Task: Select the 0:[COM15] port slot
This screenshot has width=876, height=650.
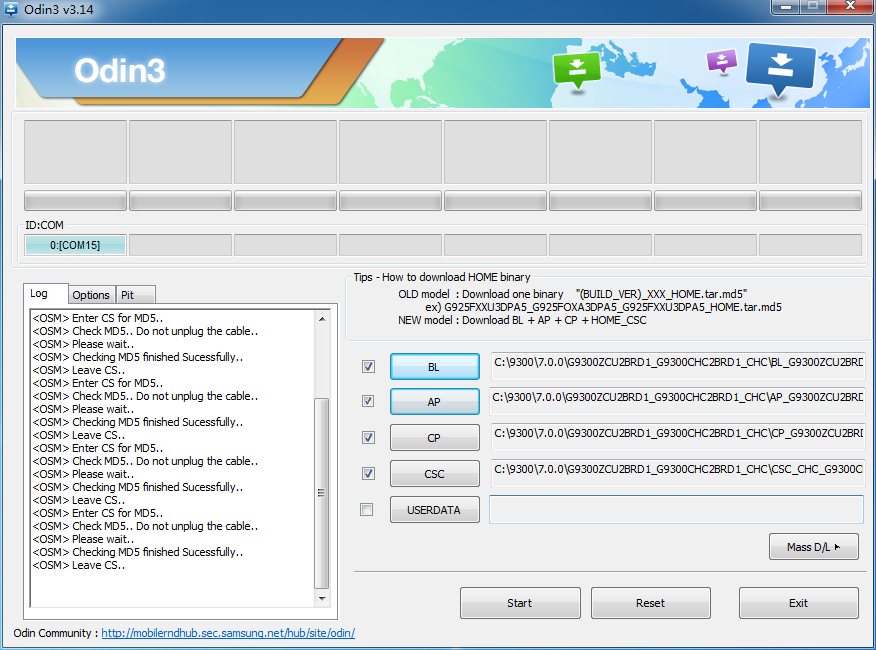Action: click(x=75, y=245)
